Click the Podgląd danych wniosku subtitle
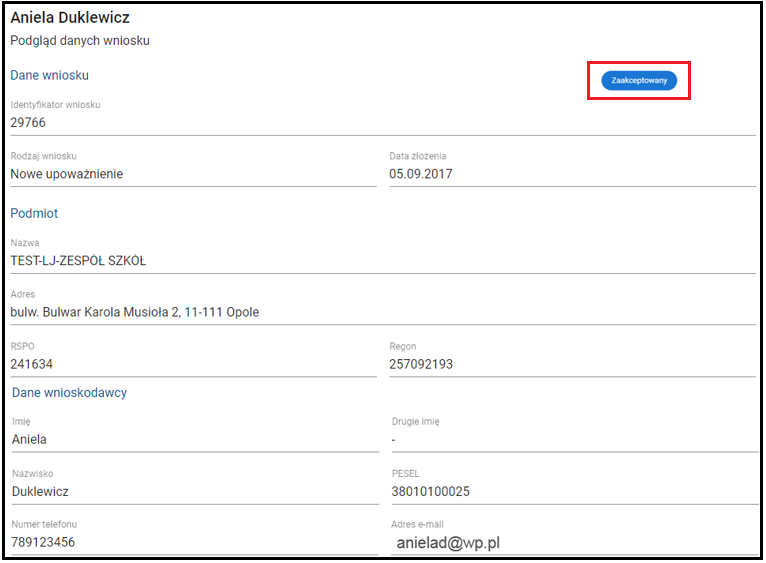Viewport: 766px width, 563px height. pos(80,41)
